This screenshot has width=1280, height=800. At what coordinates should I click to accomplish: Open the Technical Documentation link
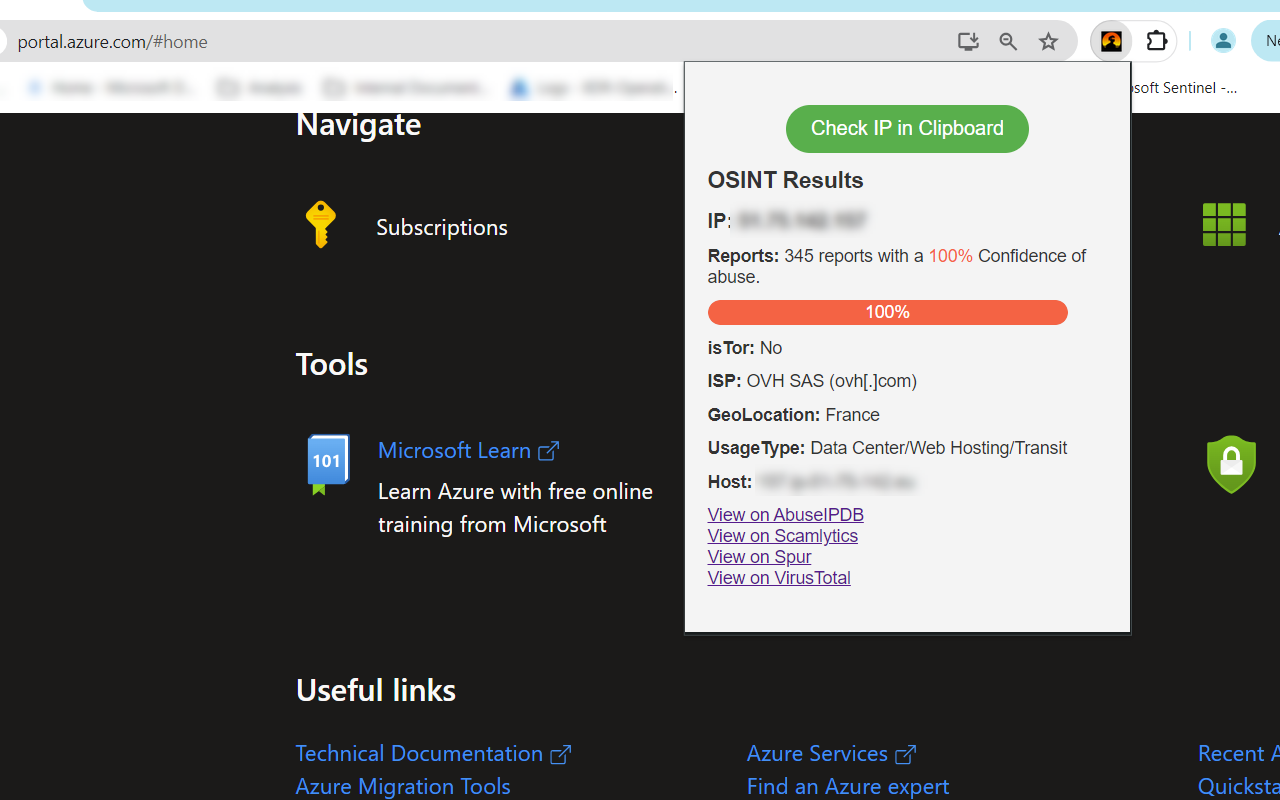click(433, 753)
